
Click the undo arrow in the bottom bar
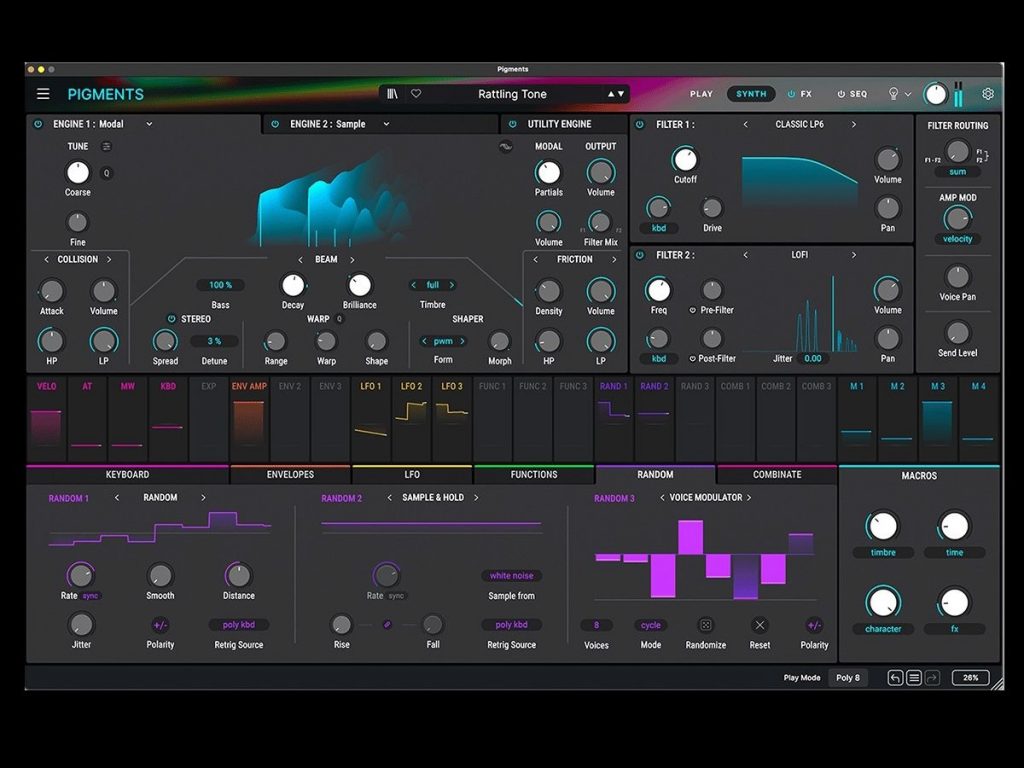pos(896,677)
